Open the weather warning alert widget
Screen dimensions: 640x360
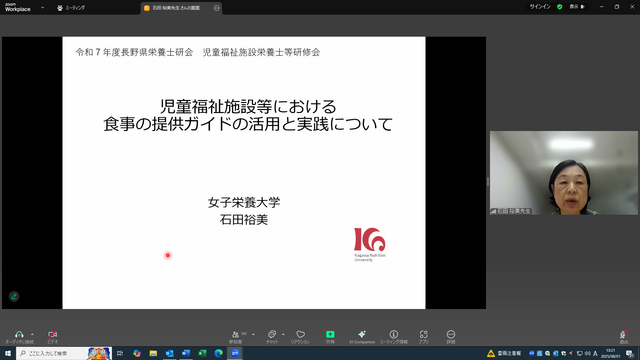tap(504, 353)
